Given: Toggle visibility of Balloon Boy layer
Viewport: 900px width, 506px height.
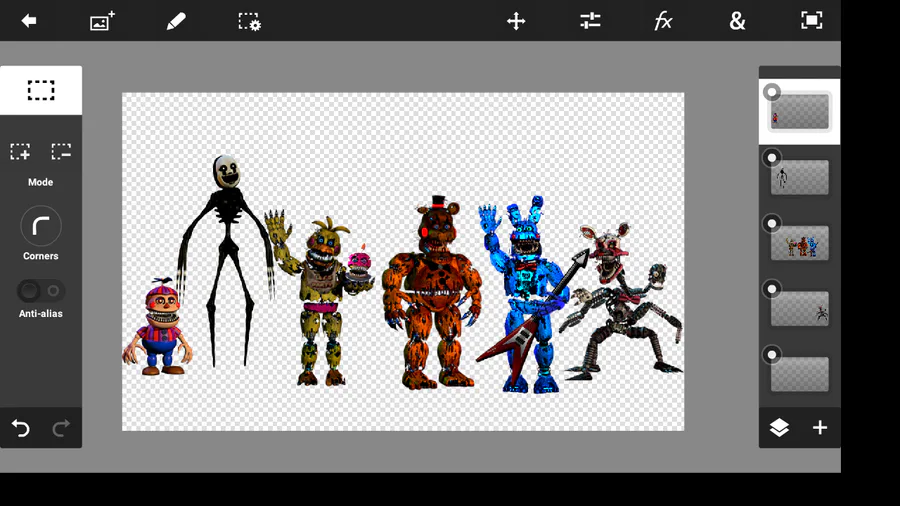Looking at the screenshot, I should click(772, 92).
